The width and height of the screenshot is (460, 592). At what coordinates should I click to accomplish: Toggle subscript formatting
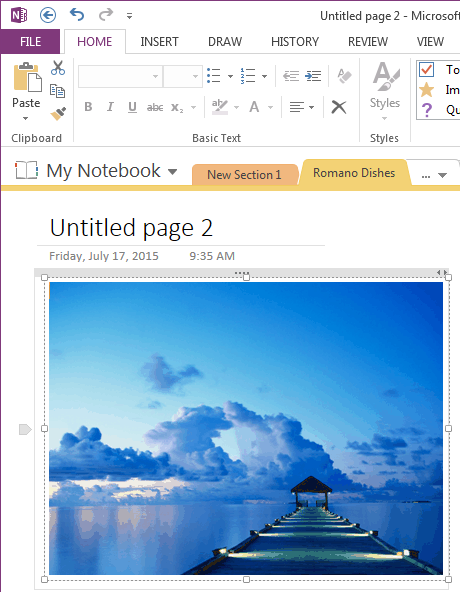click(177, 108)
